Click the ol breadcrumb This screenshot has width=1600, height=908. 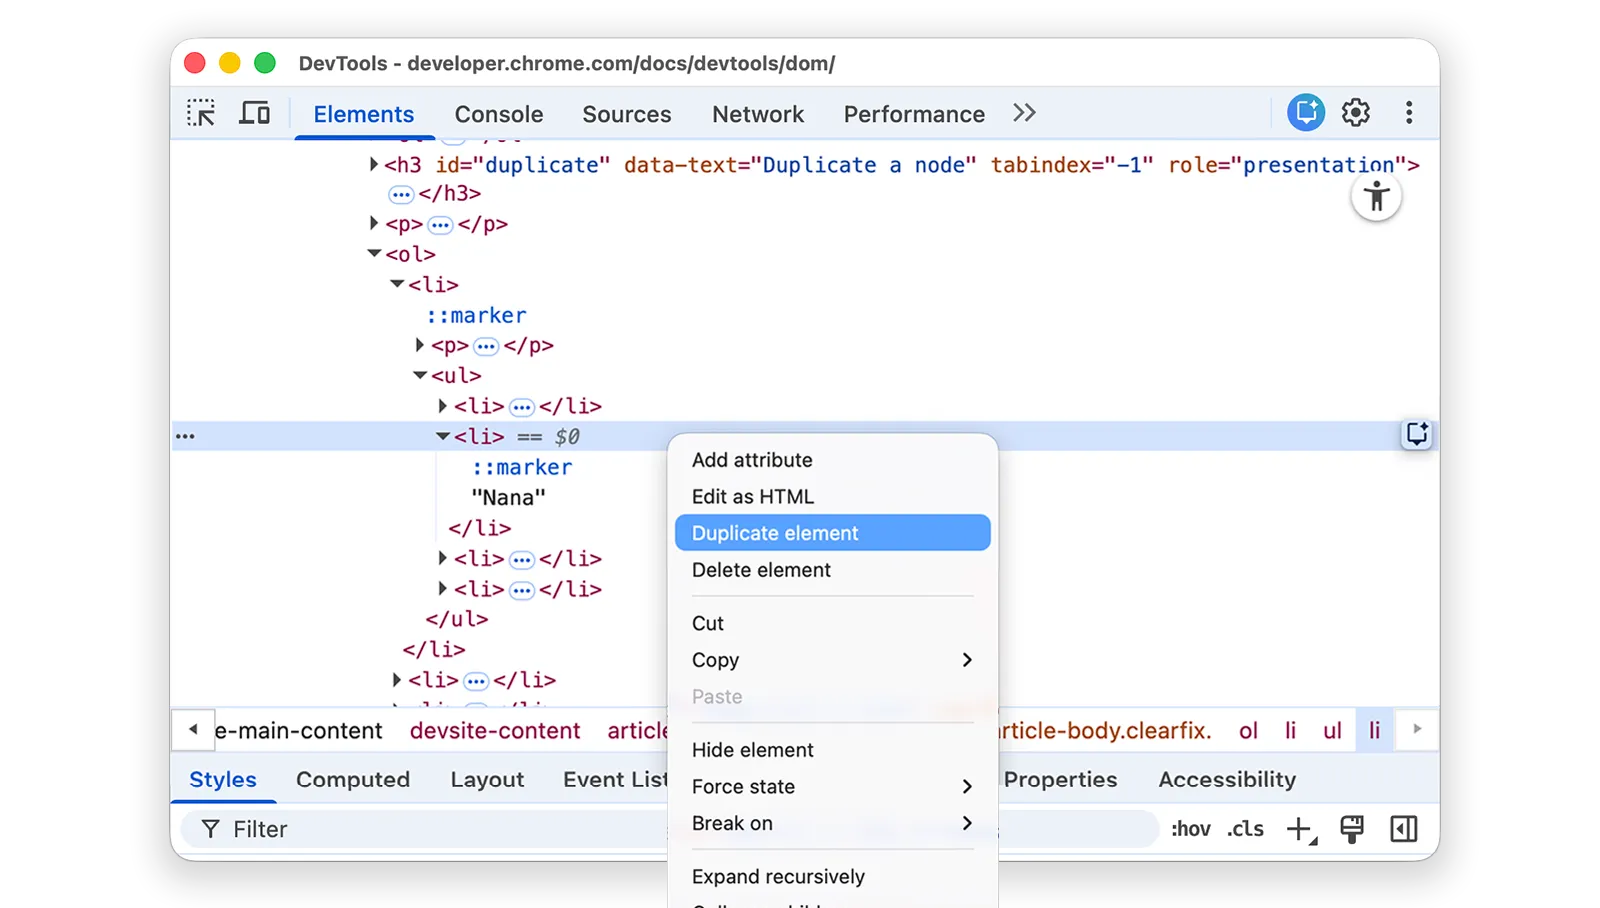click(x=1248, y=731)
